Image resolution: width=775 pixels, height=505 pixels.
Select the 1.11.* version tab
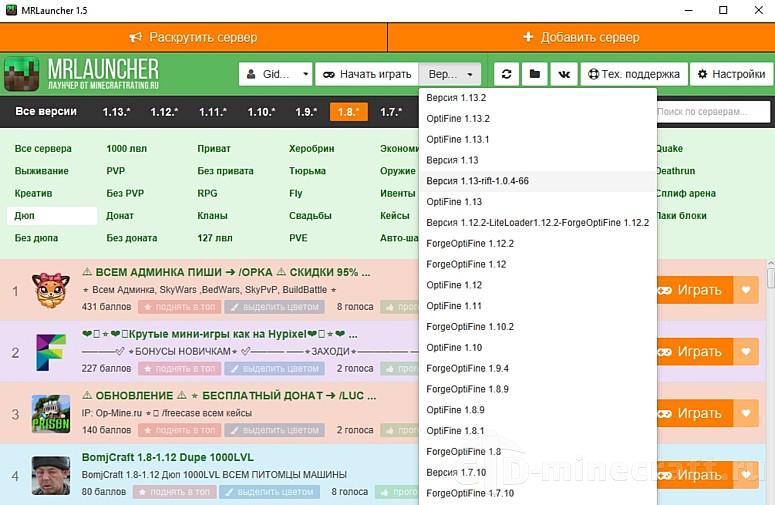[x=213, y=112]
